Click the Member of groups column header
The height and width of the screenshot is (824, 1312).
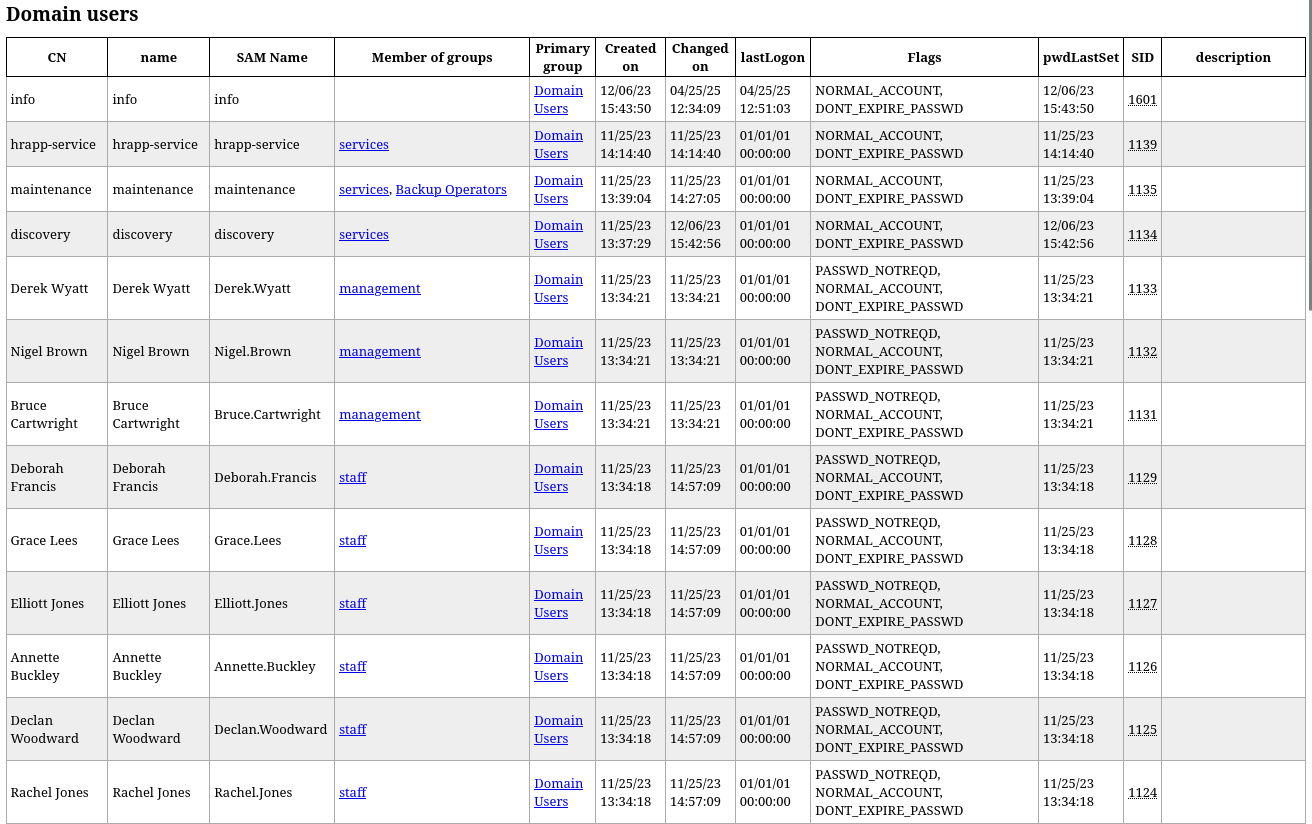[432, 57]
